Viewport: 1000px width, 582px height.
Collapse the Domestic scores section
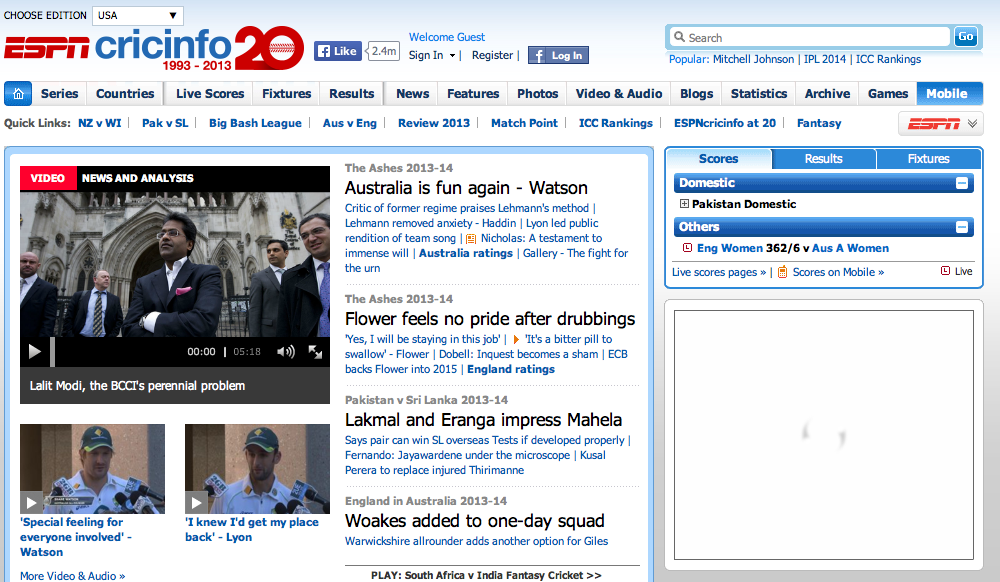[x=962, y=183]
